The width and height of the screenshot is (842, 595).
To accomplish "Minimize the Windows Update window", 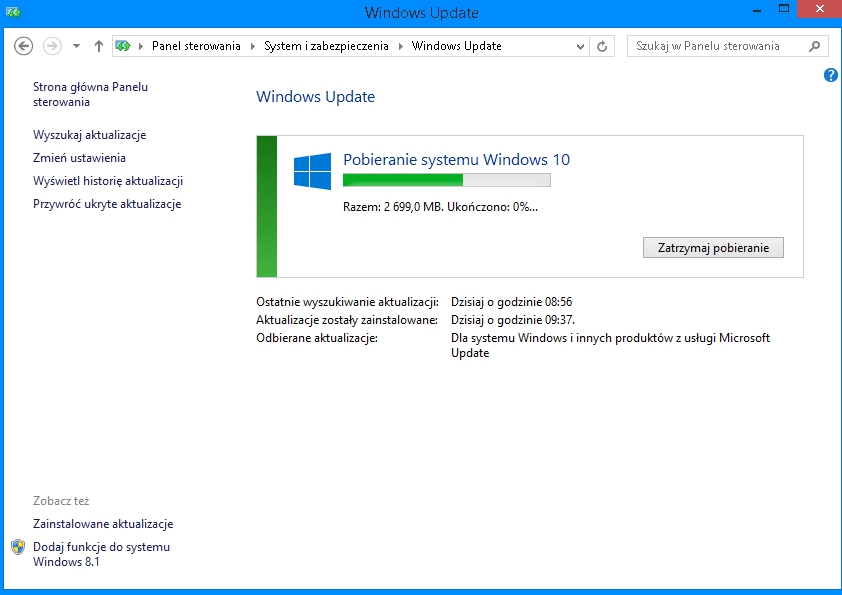I will (757, 10).
